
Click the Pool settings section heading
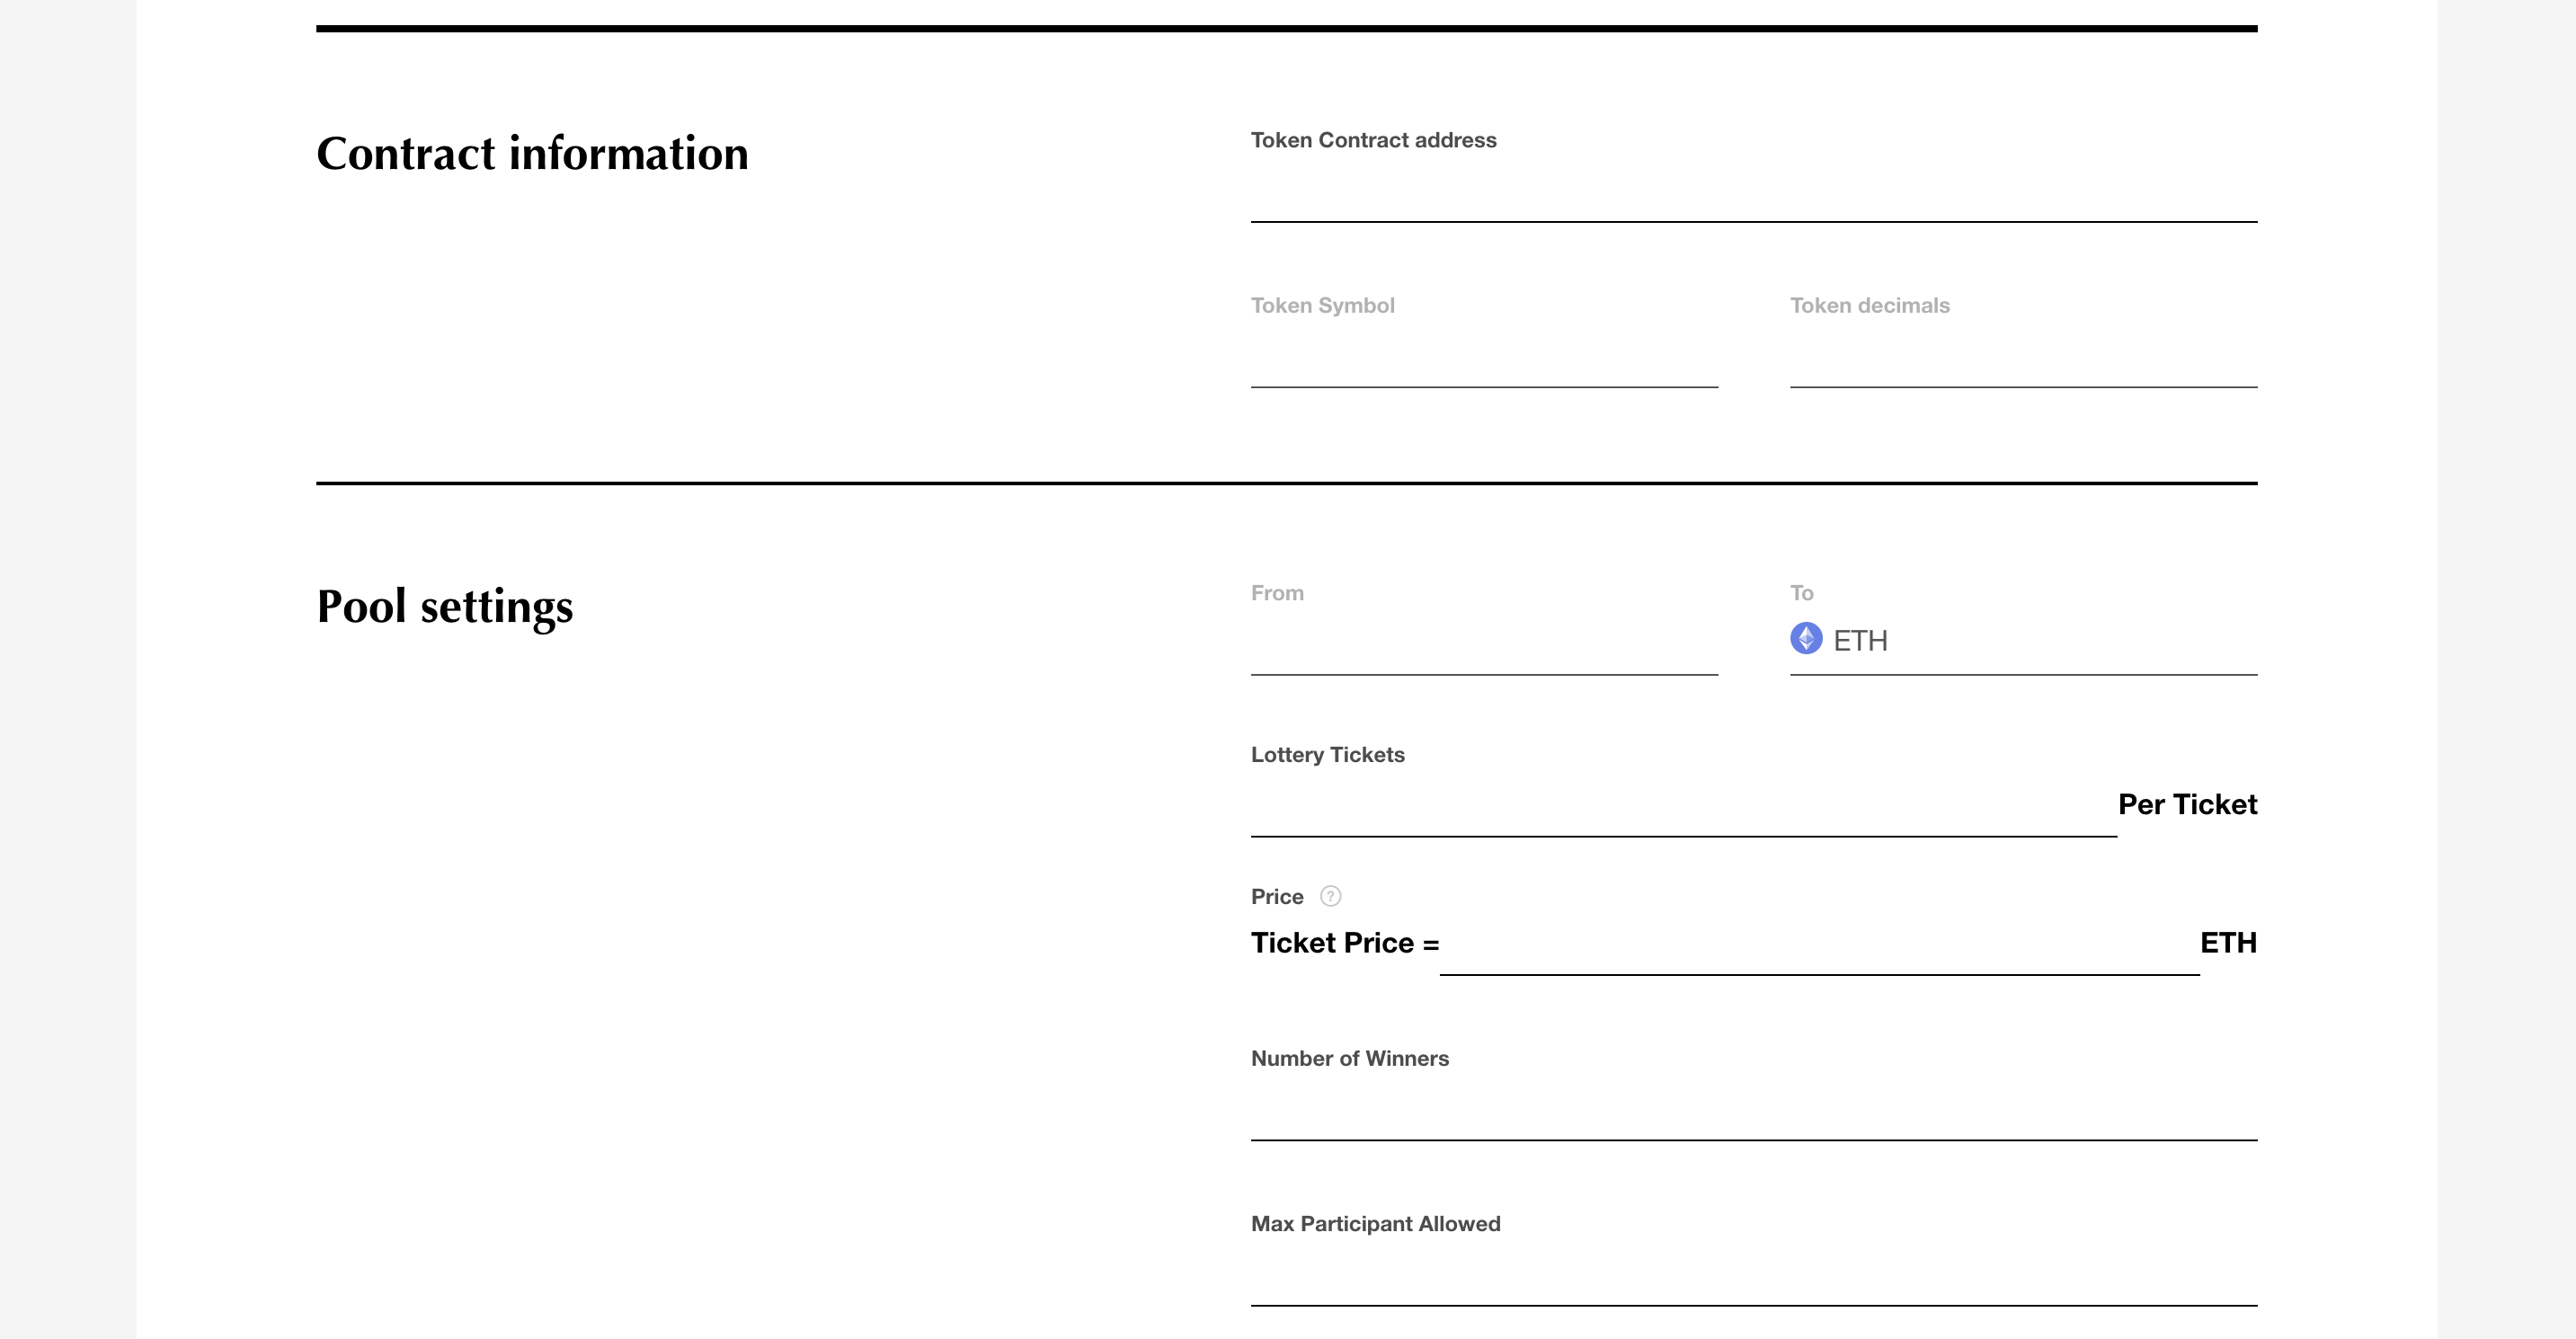(445, 606)
